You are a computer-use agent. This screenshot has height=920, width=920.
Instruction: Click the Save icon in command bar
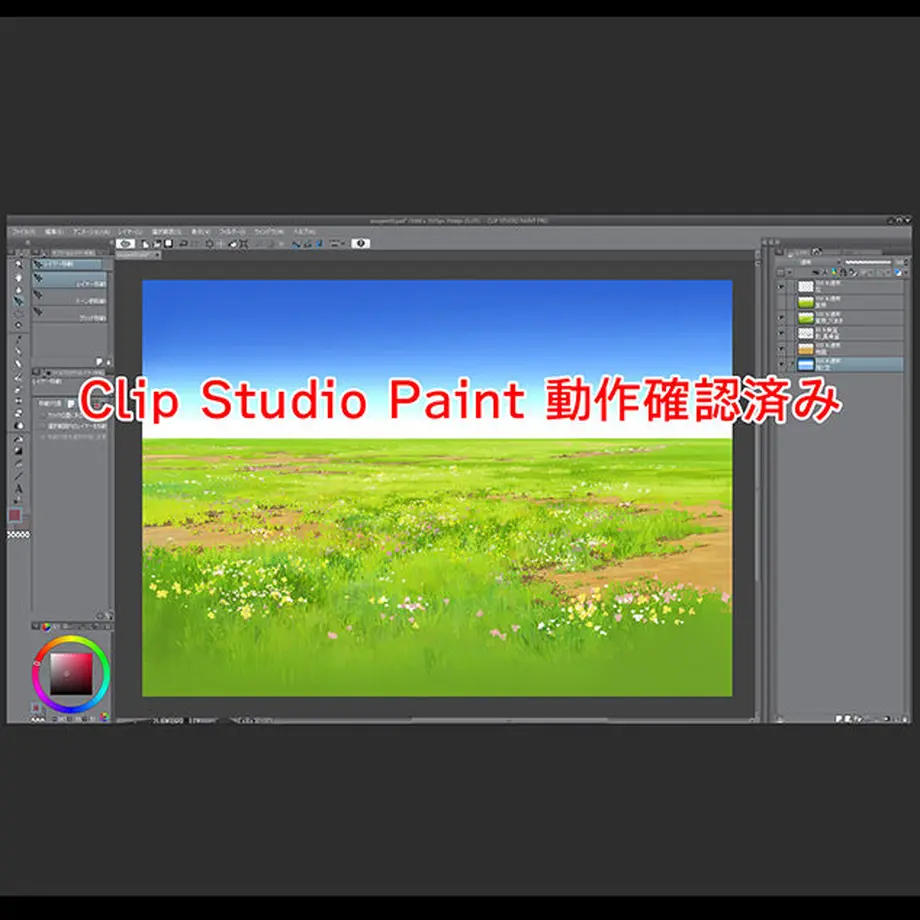pyautogui.click(x=168, y=243)
